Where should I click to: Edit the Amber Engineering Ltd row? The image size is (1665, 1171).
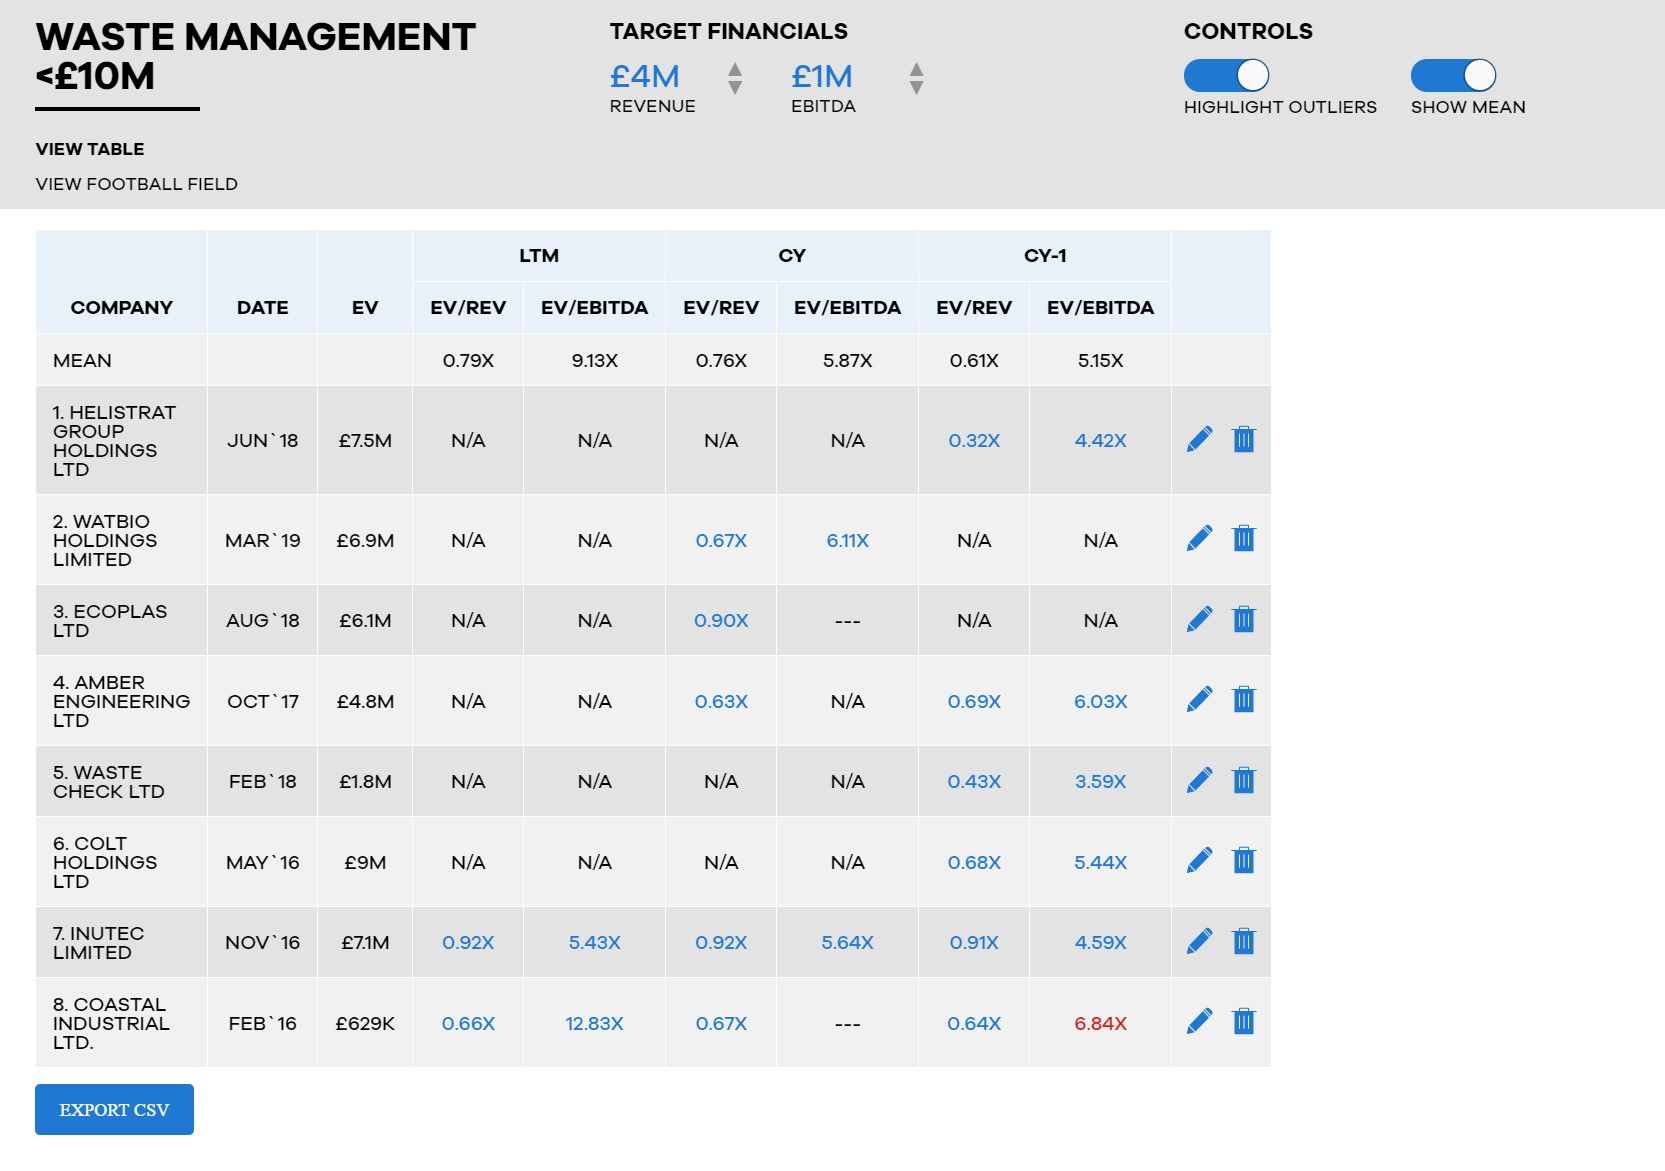[x=1199, y=699]
